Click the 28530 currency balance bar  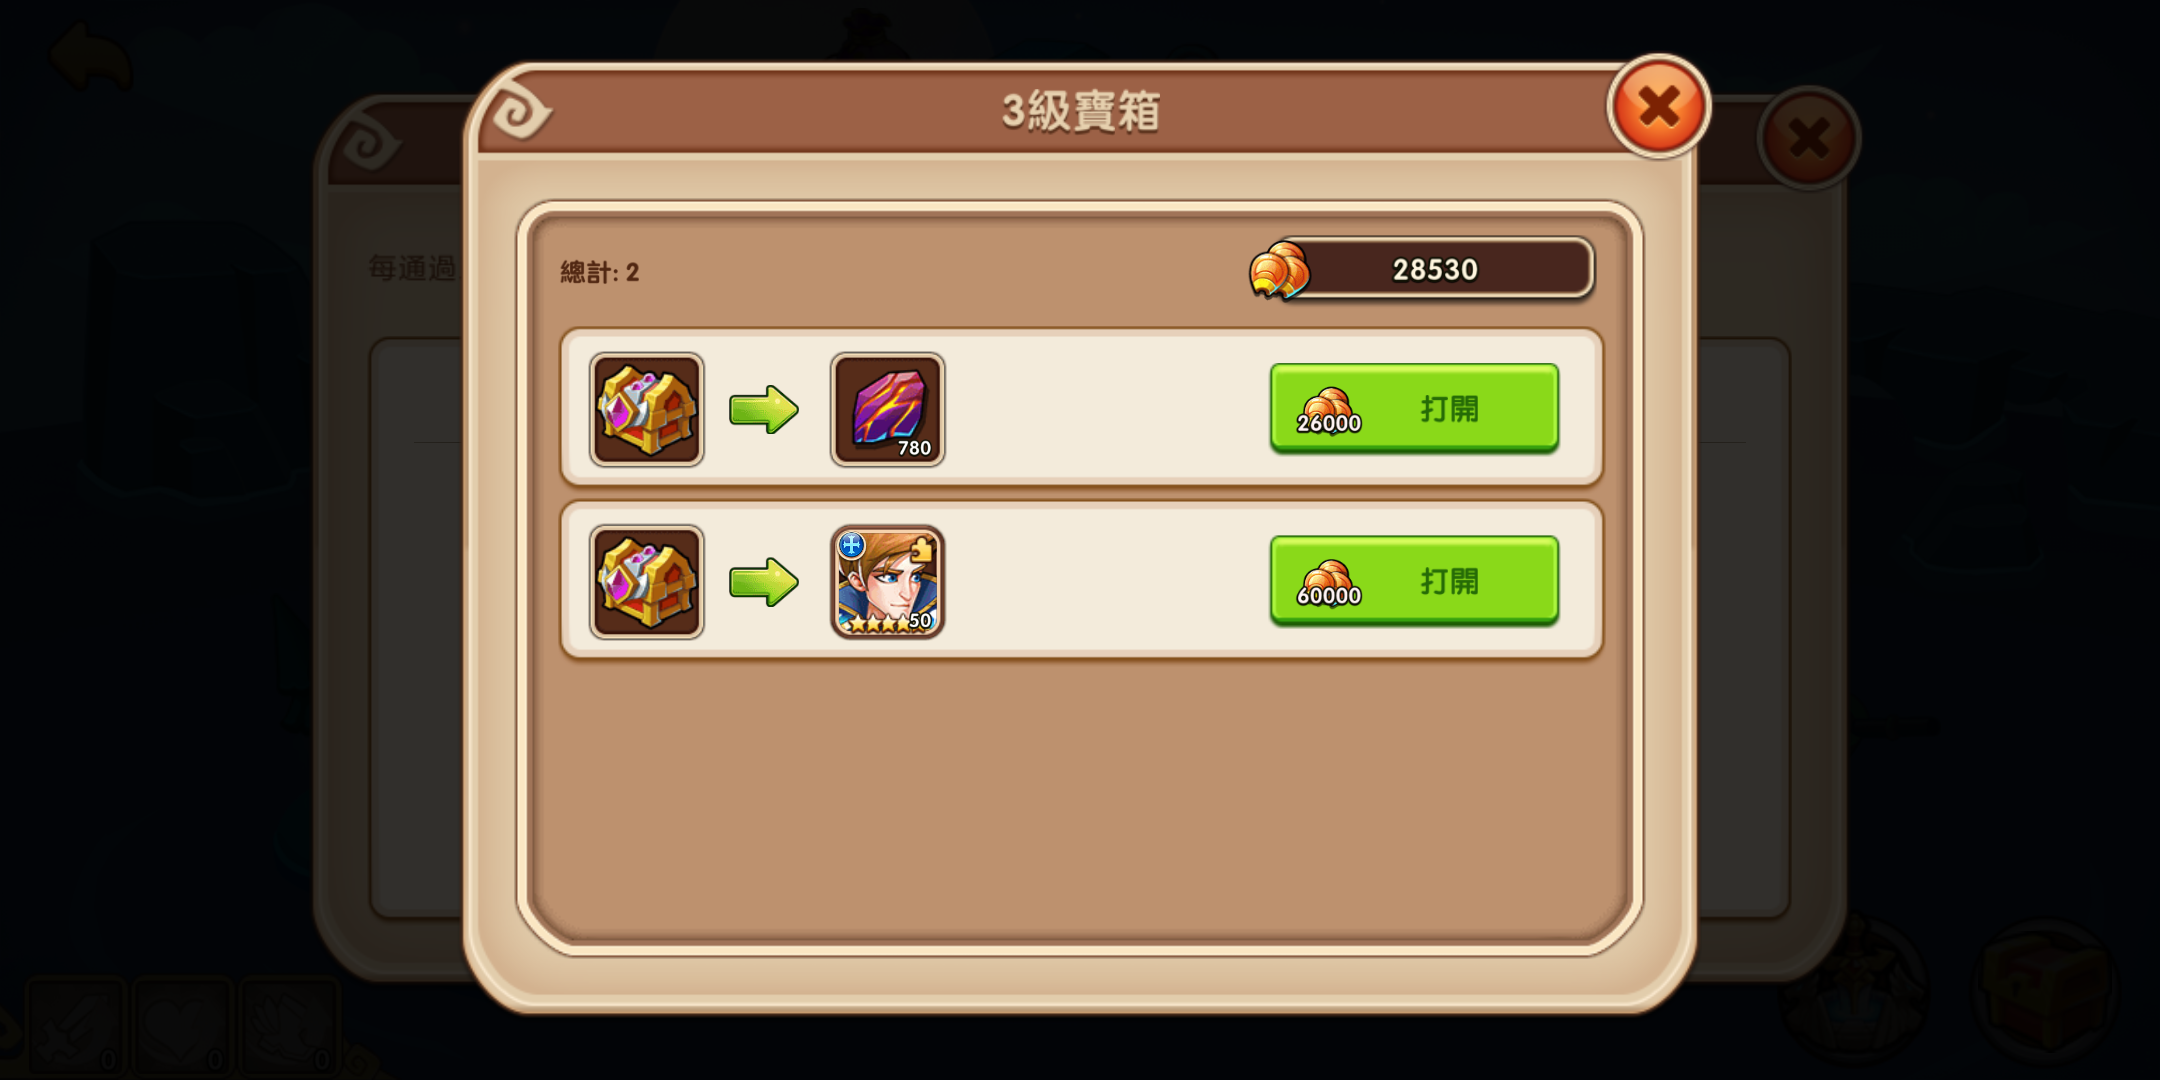click(1435, 269)
